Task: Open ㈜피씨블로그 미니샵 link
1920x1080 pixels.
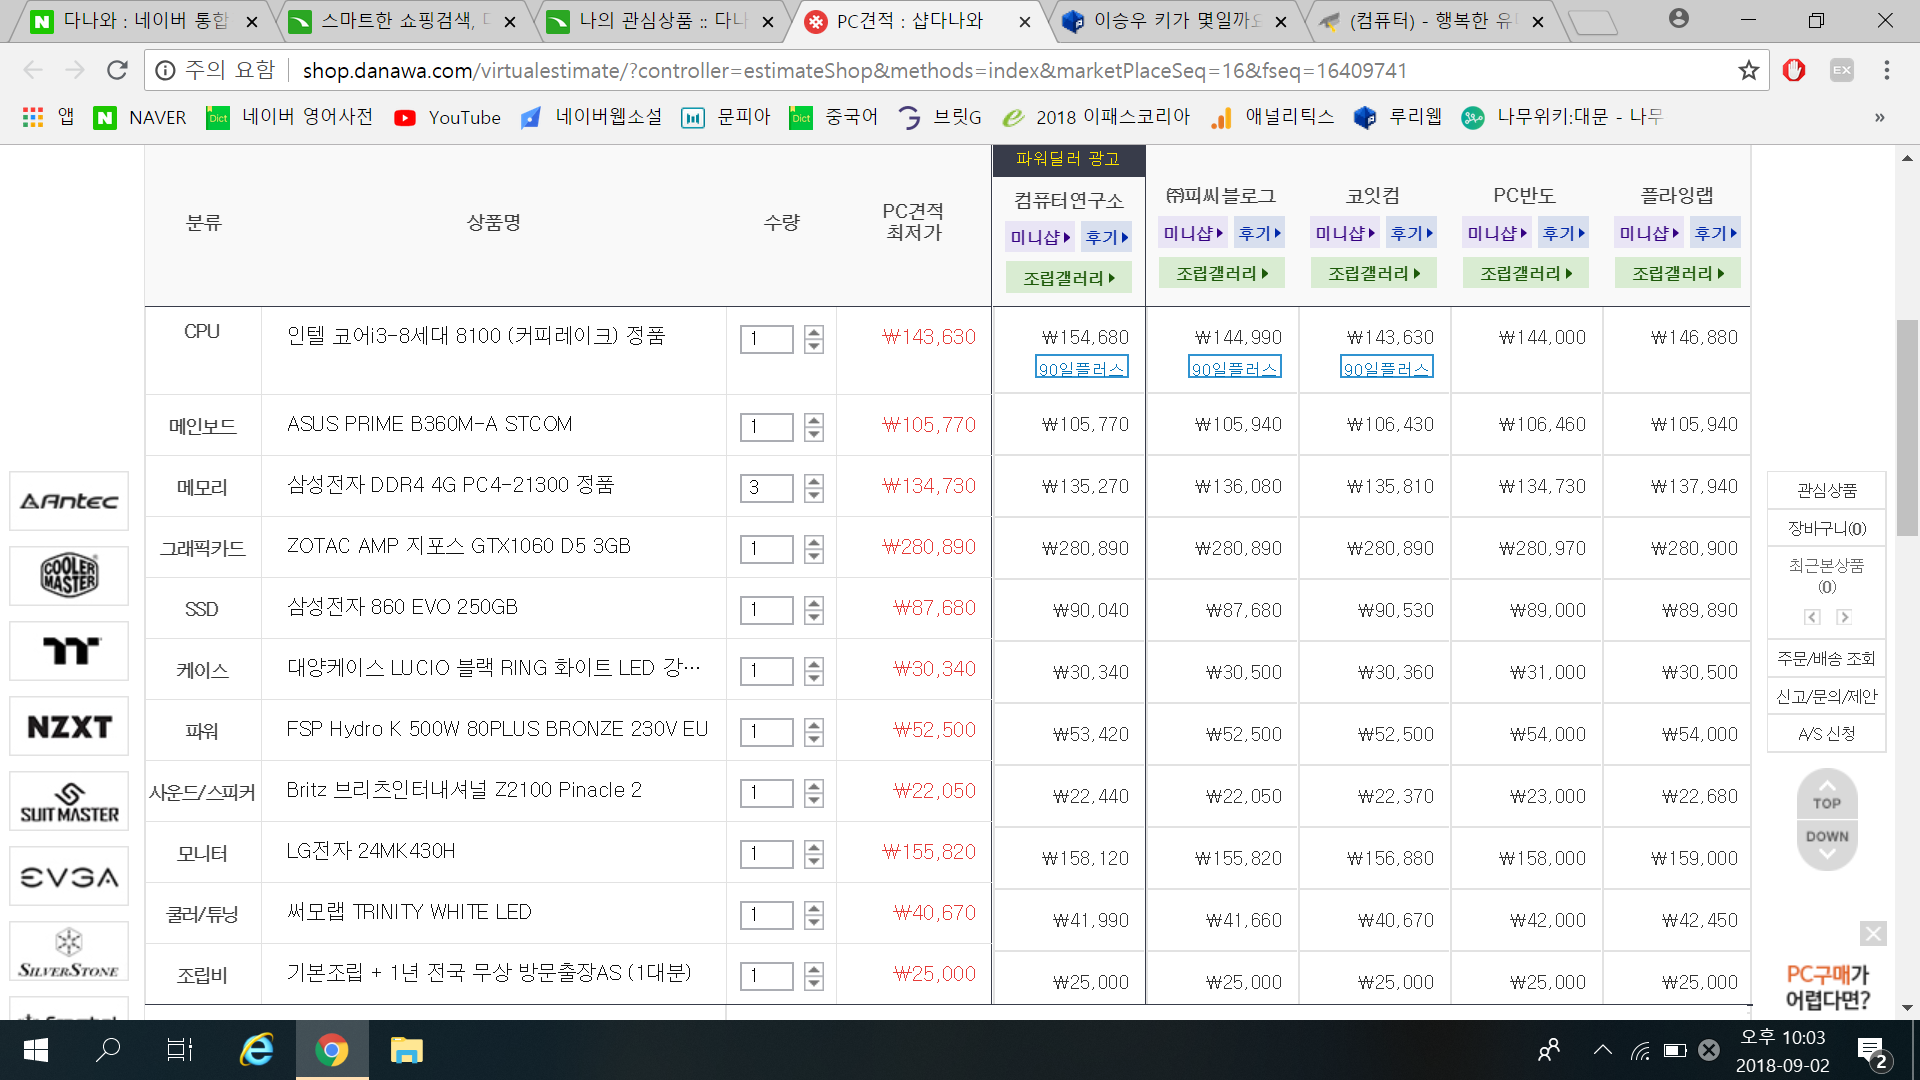Action: (1193, 233)
